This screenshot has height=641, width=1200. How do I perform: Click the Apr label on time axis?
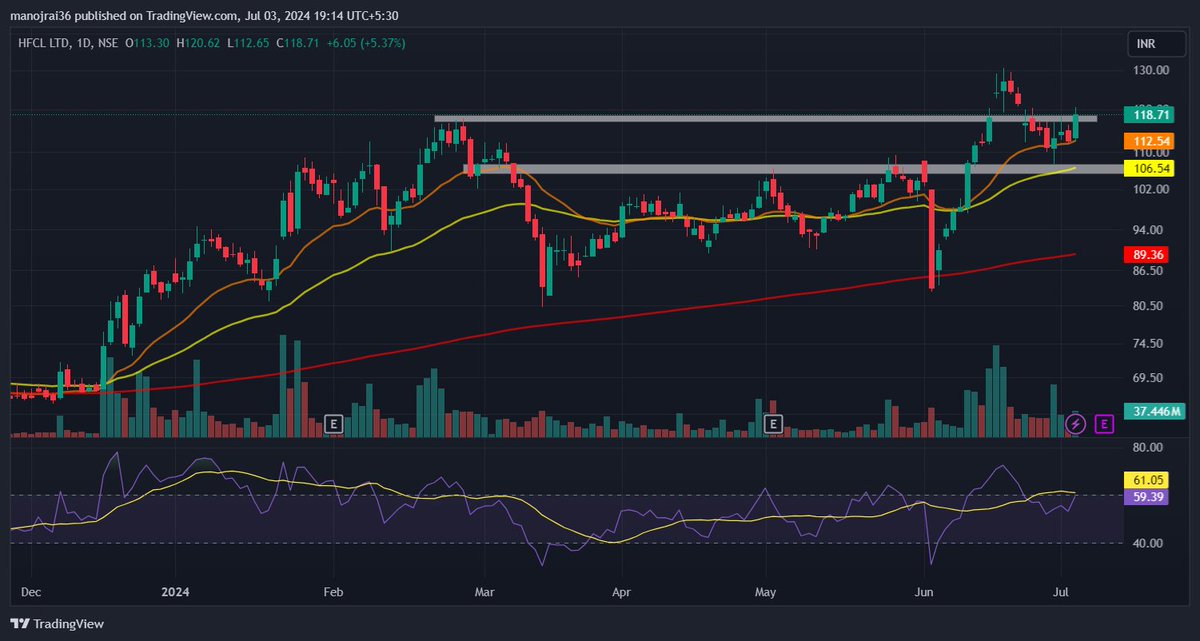point(623,592)
